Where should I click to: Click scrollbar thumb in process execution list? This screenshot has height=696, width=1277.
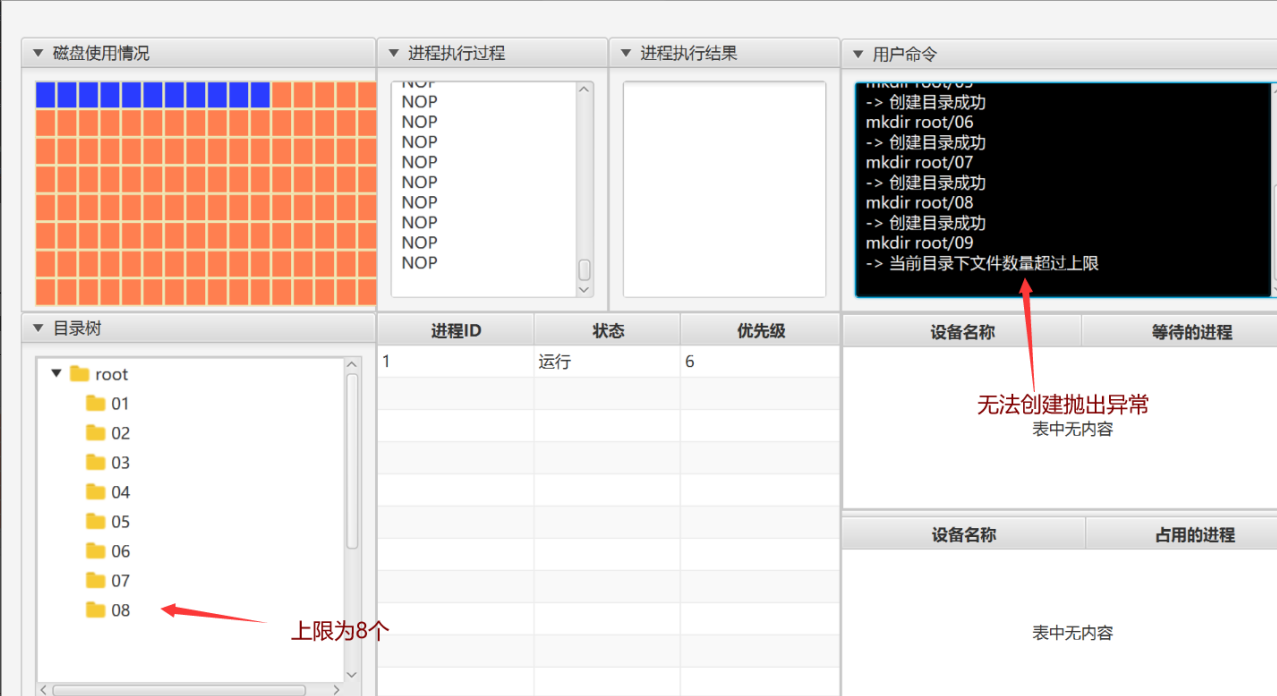pos(585,270)
